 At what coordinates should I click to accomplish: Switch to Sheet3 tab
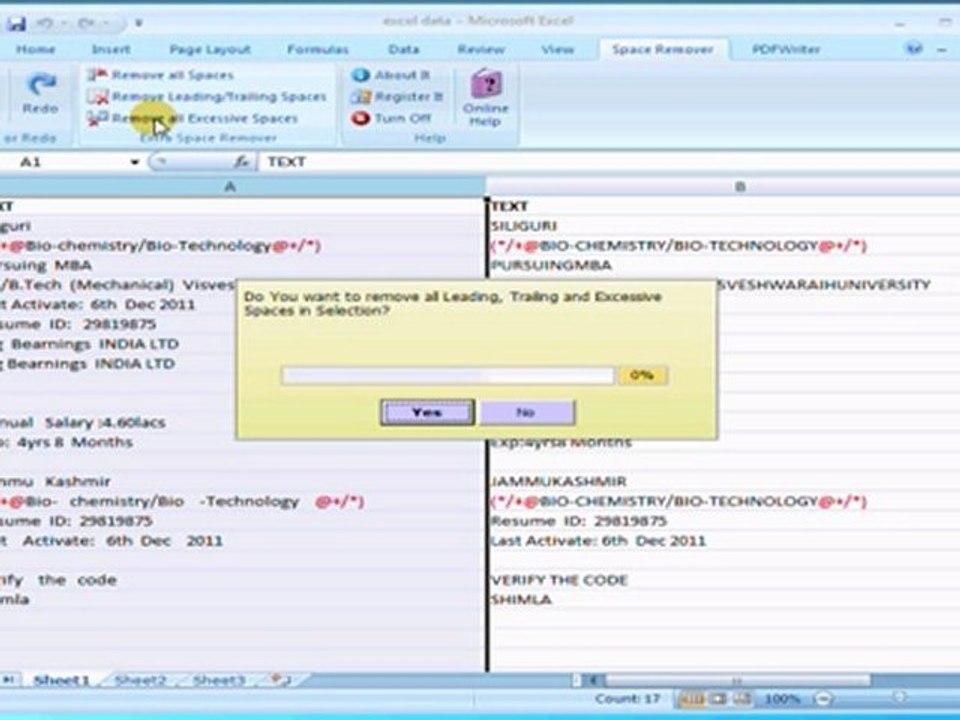(x=219, y=680)
